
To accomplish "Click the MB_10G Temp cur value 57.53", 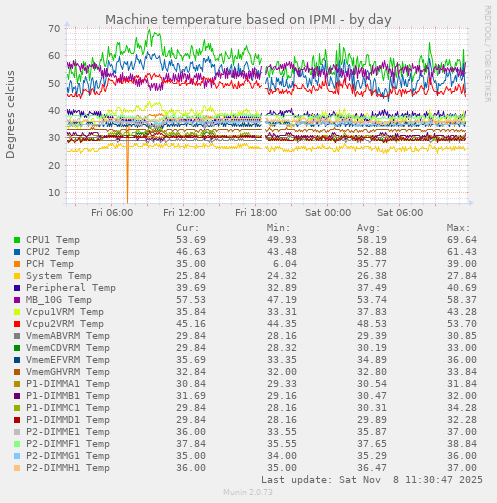I will pyautogui.click(x=191, y=300).
